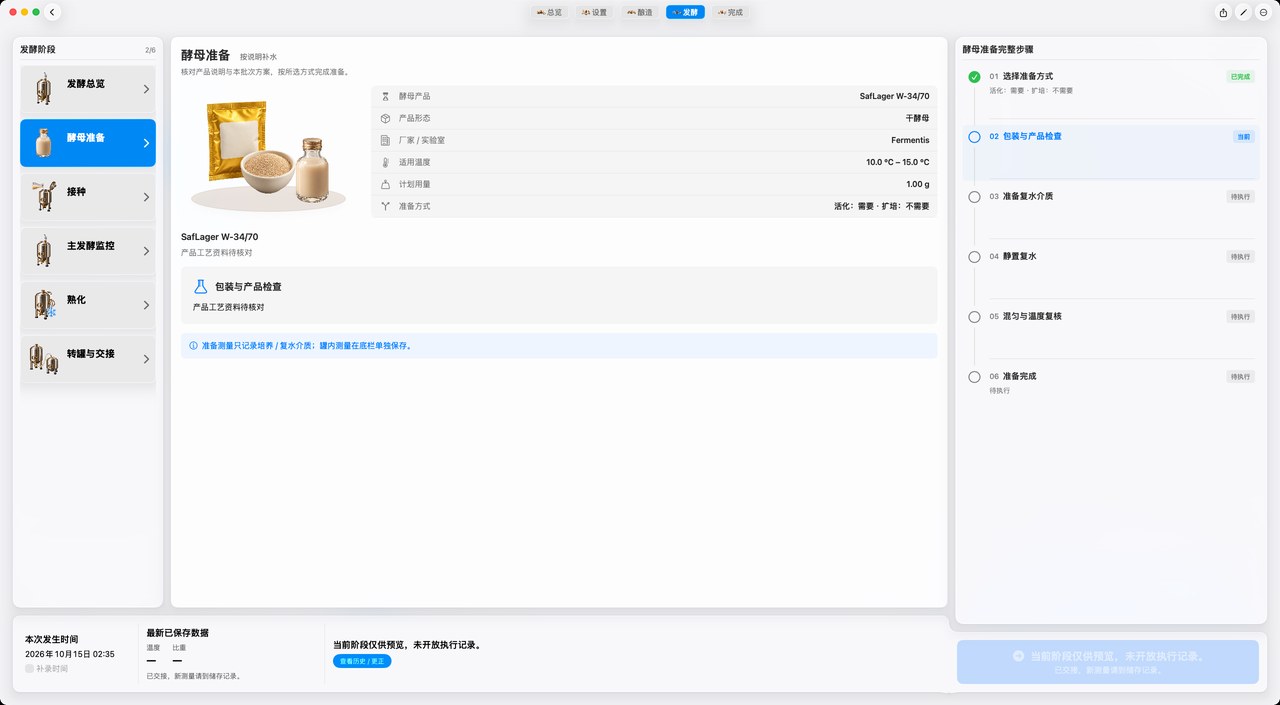Click the pencil edit icon in the top right
Image resolution: width=1280 pixels, height=705 pixels.
coord(1243,12)
